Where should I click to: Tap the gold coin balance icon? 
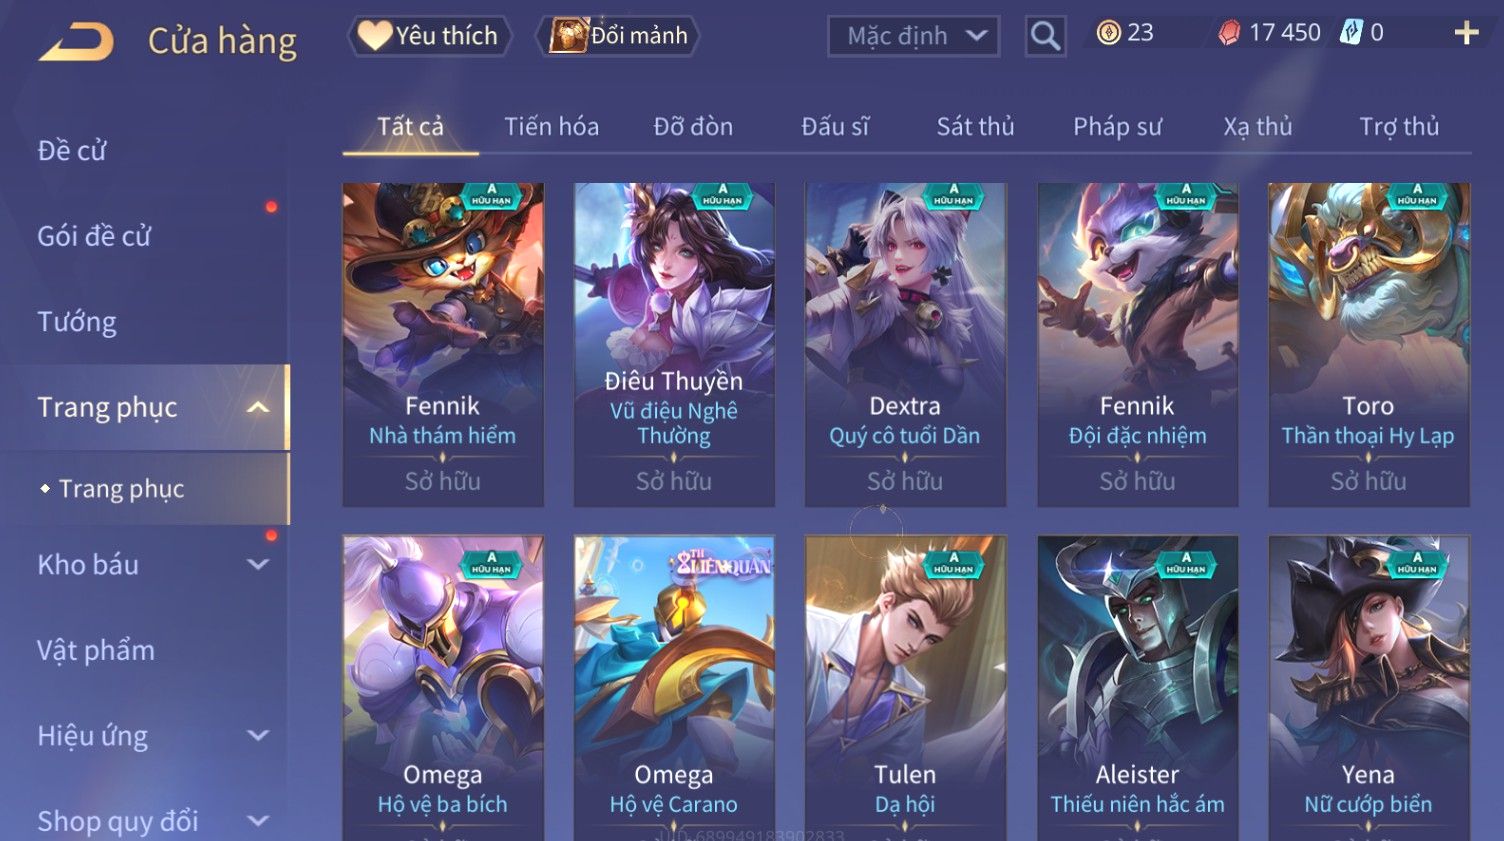pyautogui.click(x=1108, y=33)
